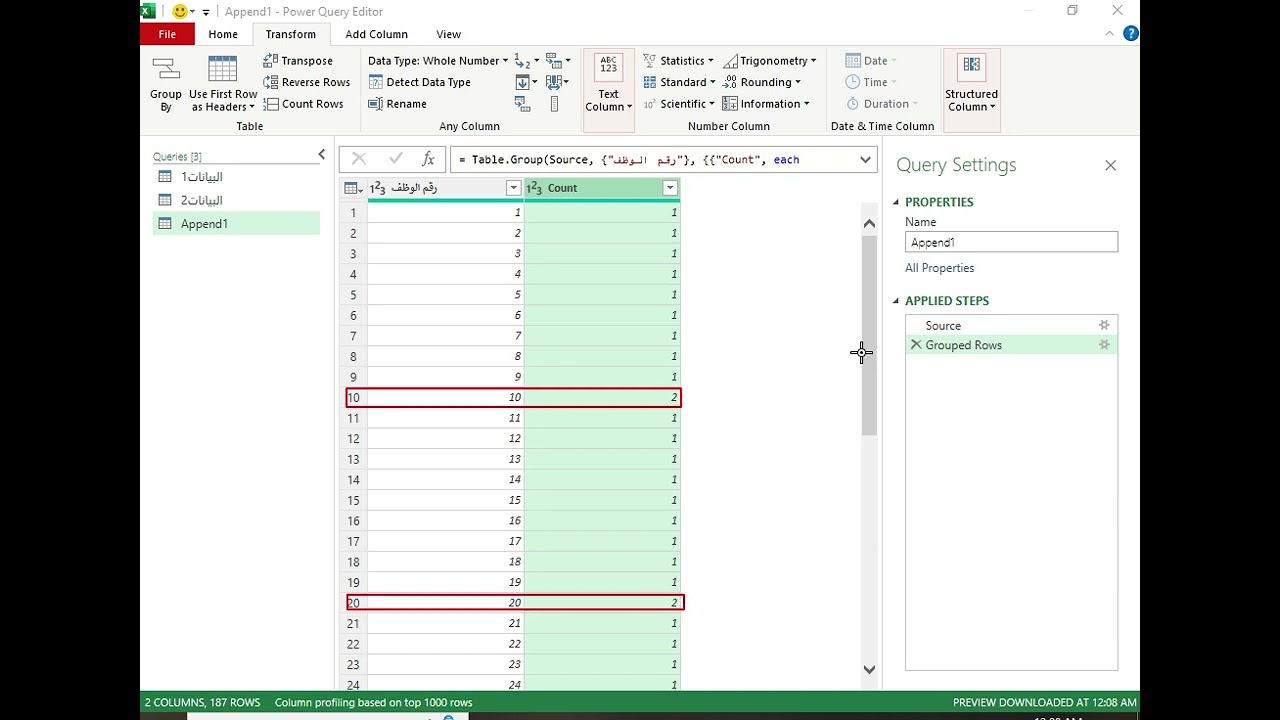Open settings gear for Source step

[x=1104, y=325]
